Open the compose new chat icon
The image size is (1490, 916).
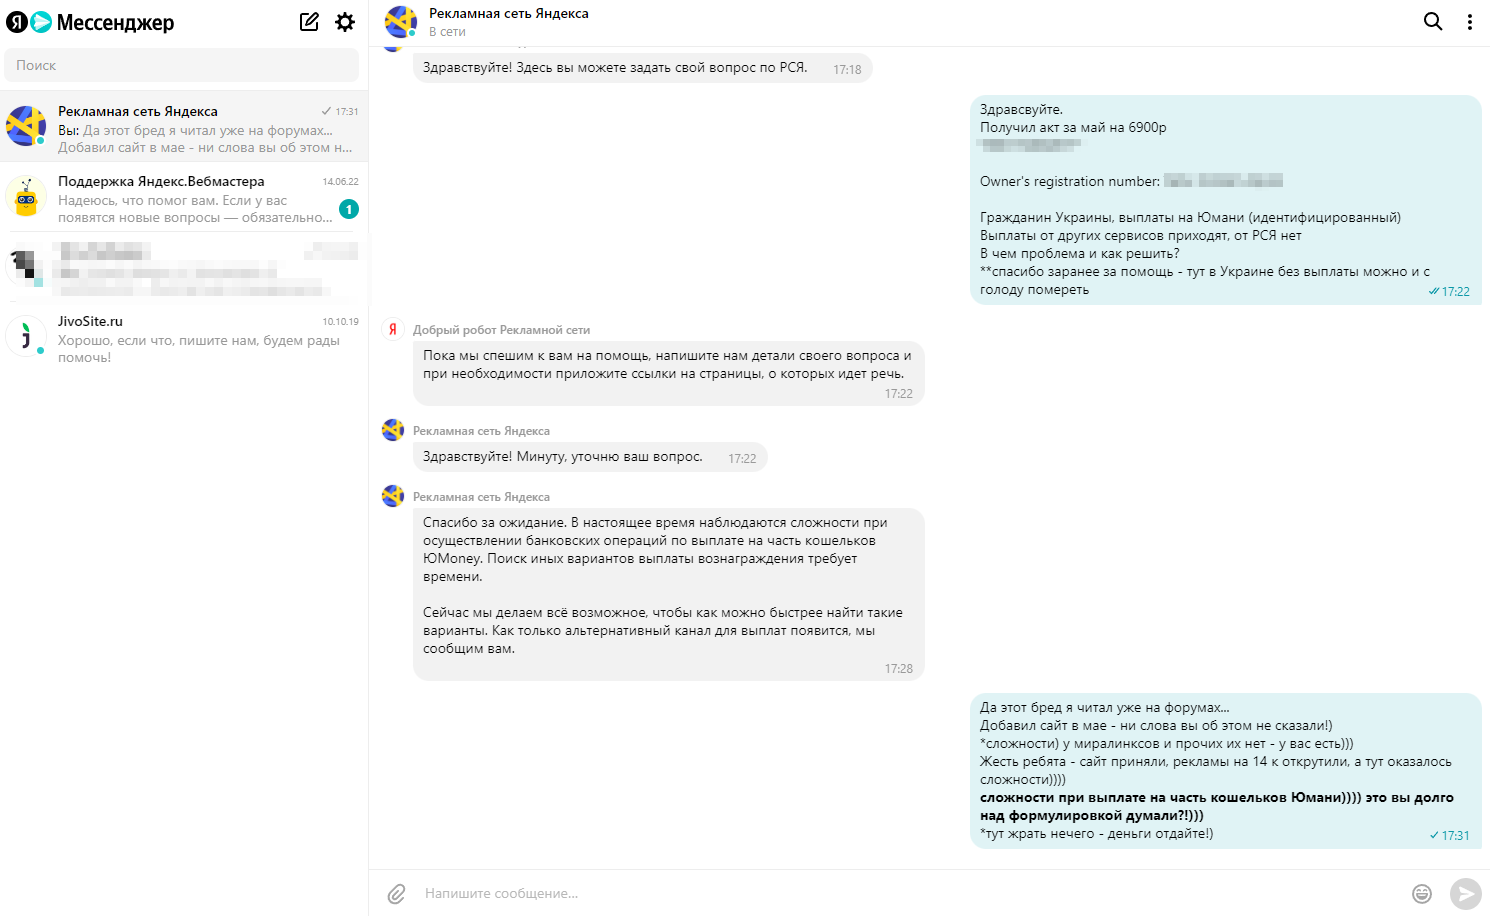309,22
